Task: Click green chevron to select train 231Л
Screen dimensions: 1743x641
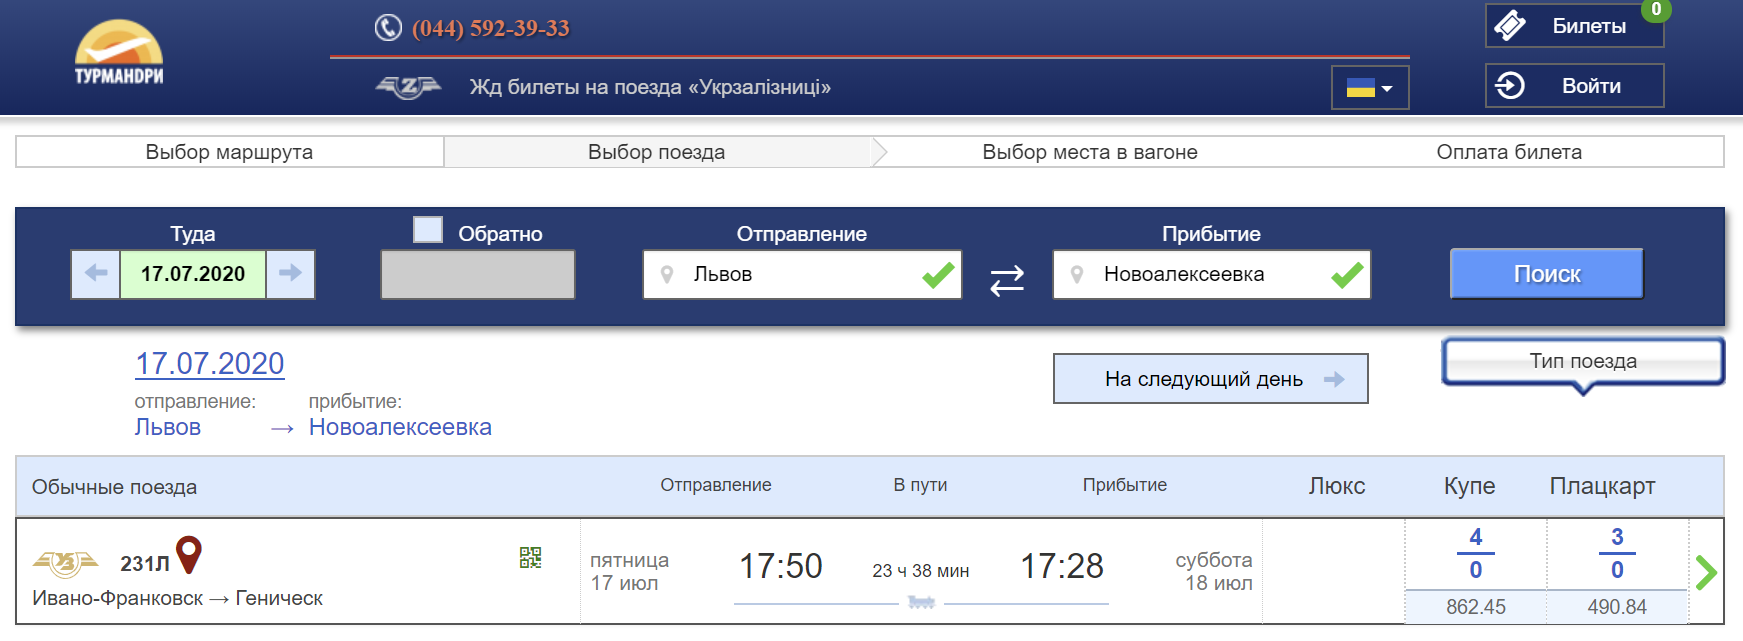Action: click(1706, 572)
